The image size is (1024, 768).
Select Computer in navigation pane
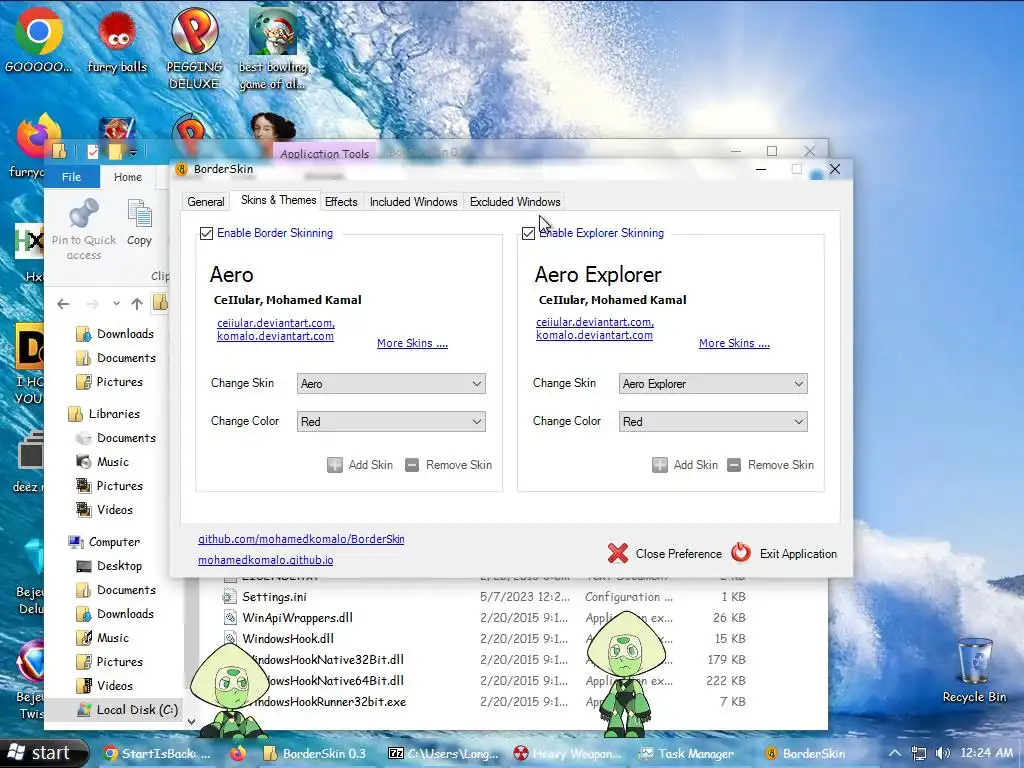(104, 542)
